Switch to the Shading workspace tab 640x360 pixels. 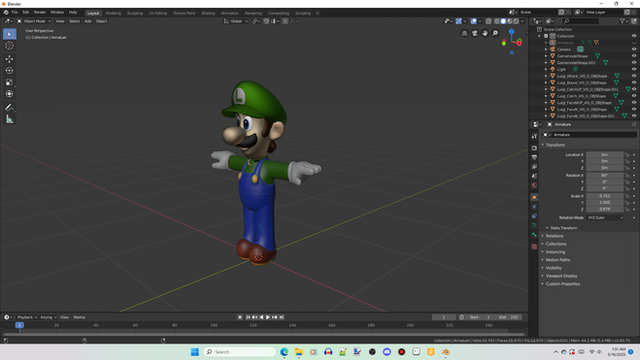click(208, 13)
